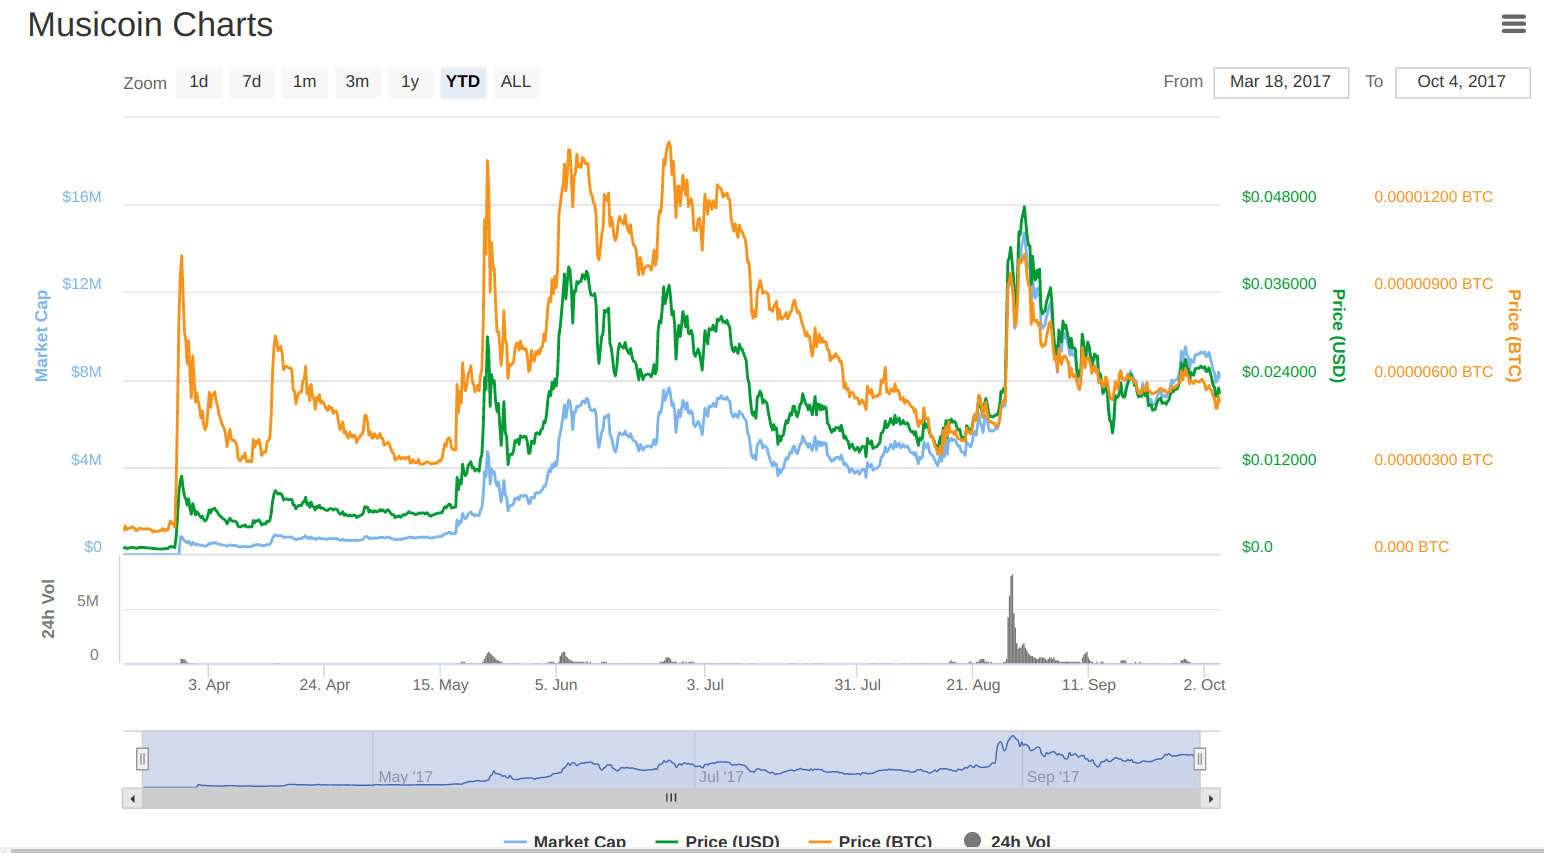
Task: Open the chart export hamburger menu
Action: click(x=1513, y=23)
